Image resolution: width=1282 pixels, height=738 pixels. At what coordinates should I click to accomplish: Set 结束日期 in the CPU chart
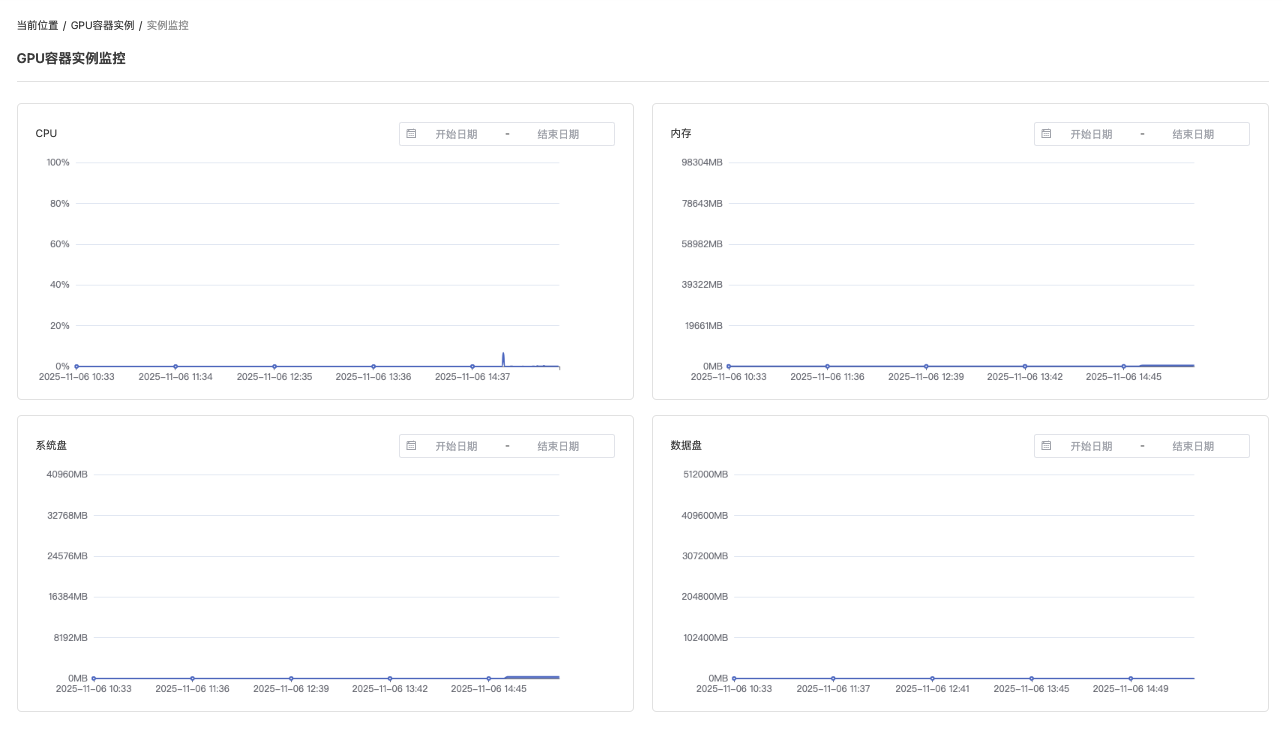[558, 134]
